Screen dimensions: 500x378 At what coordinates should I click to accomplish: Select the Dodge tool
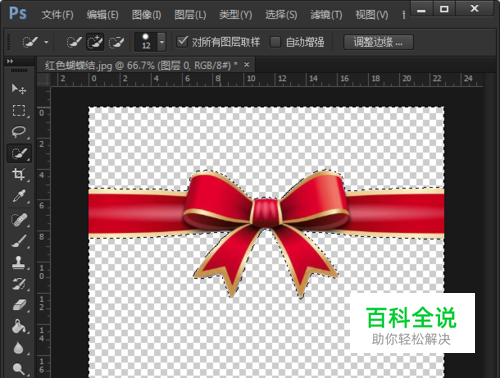coord(19,369)
